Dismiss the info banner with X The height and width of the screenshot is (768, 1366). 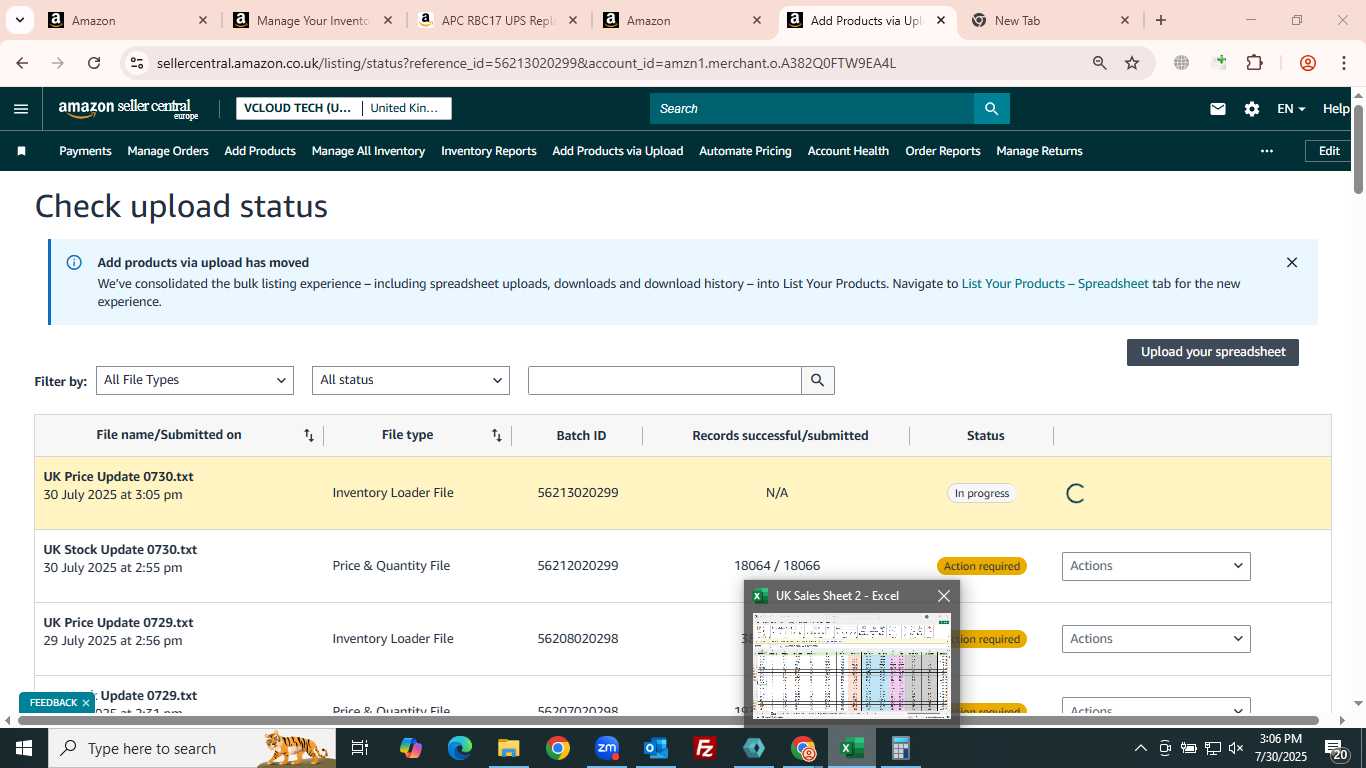tap(1291, 262)
